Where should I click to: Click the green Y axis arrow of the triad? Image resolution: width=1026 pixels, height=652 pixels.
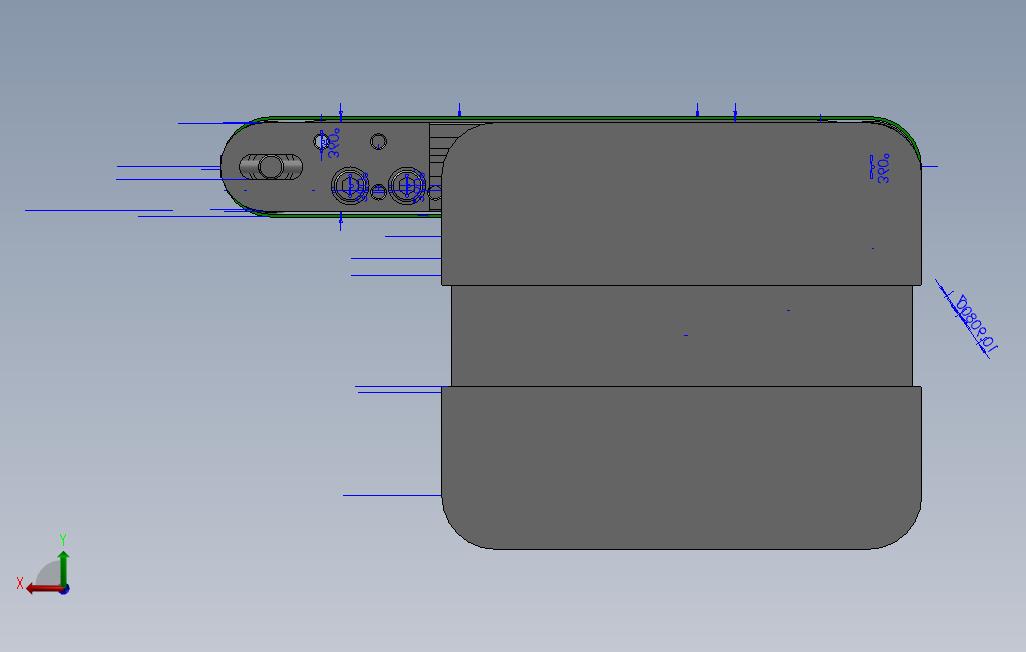tap(63, 568)
